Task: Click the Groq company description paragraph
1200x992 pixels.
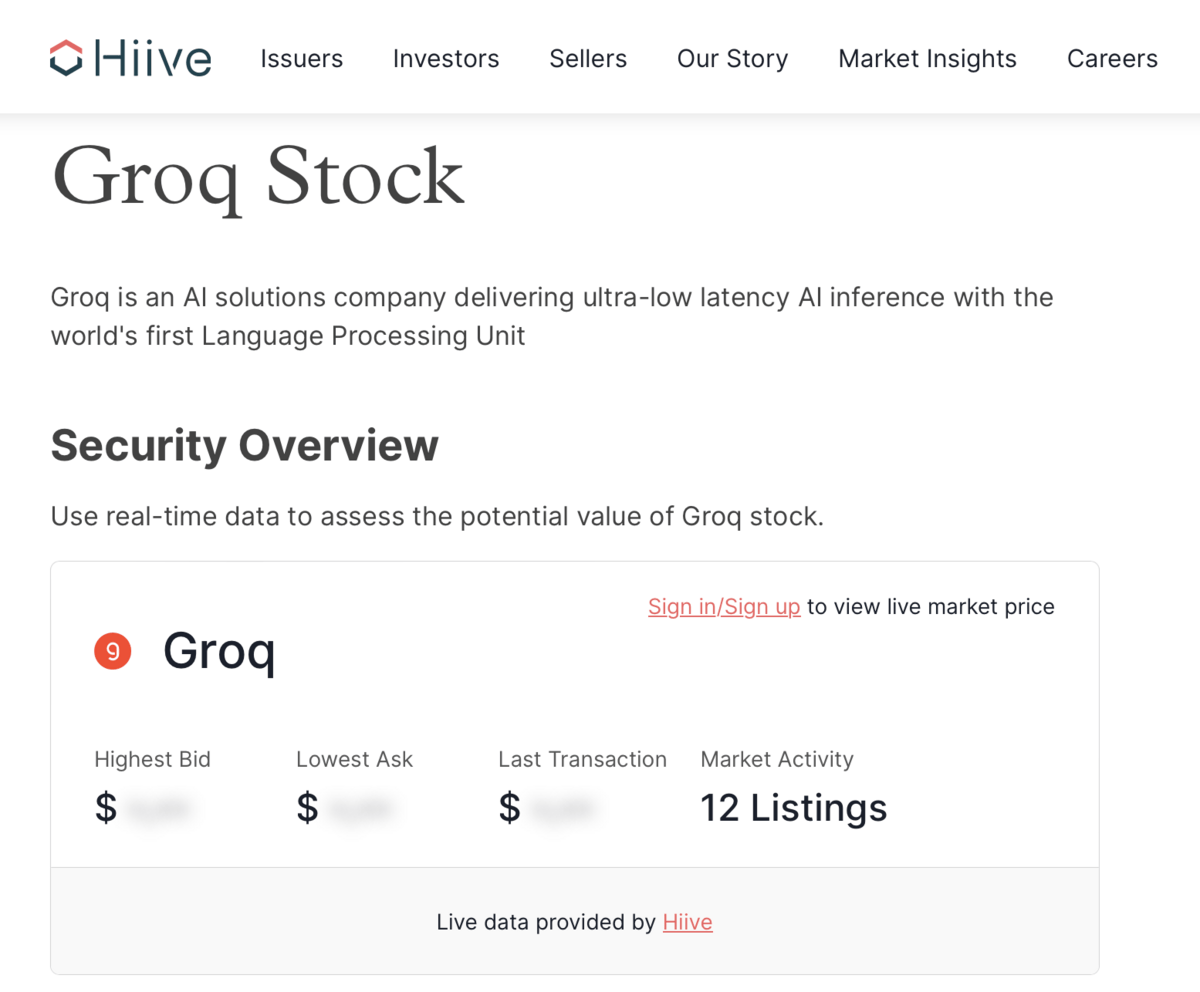Action: pyautogui.click(x=552, y=316)
